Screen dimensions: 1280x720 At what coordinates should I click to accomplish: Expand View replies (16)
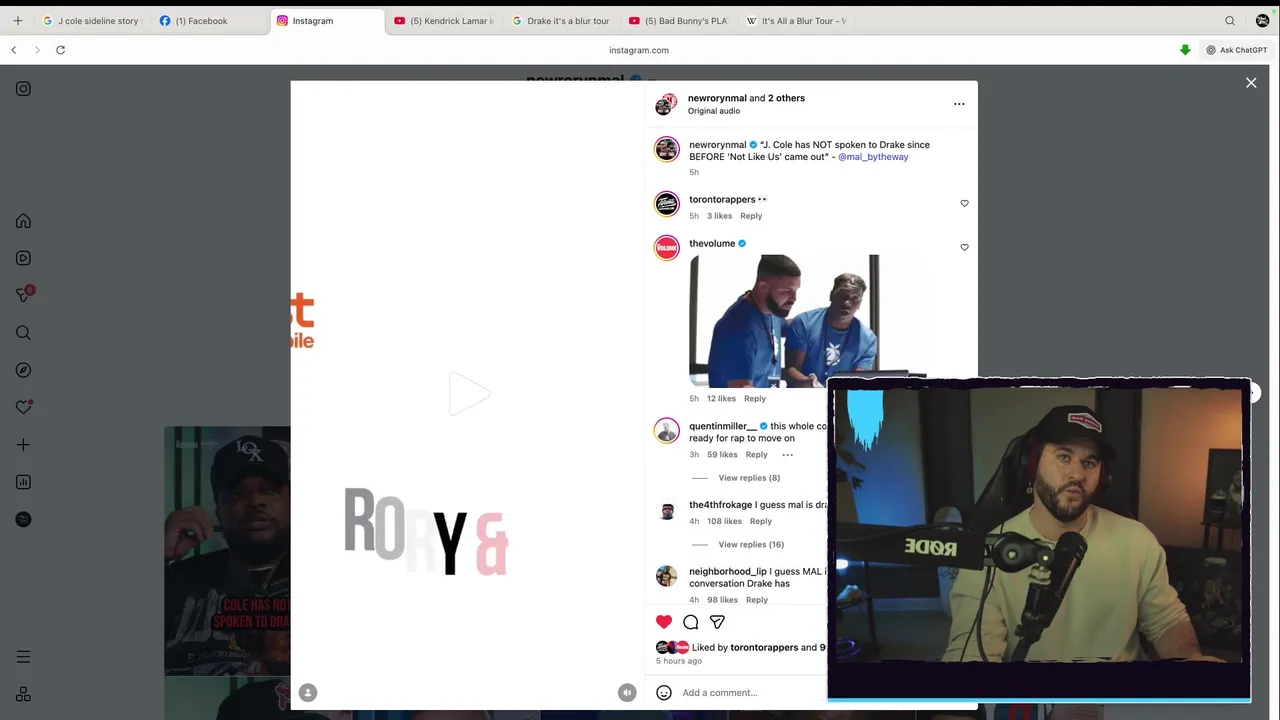coord(751,545)
